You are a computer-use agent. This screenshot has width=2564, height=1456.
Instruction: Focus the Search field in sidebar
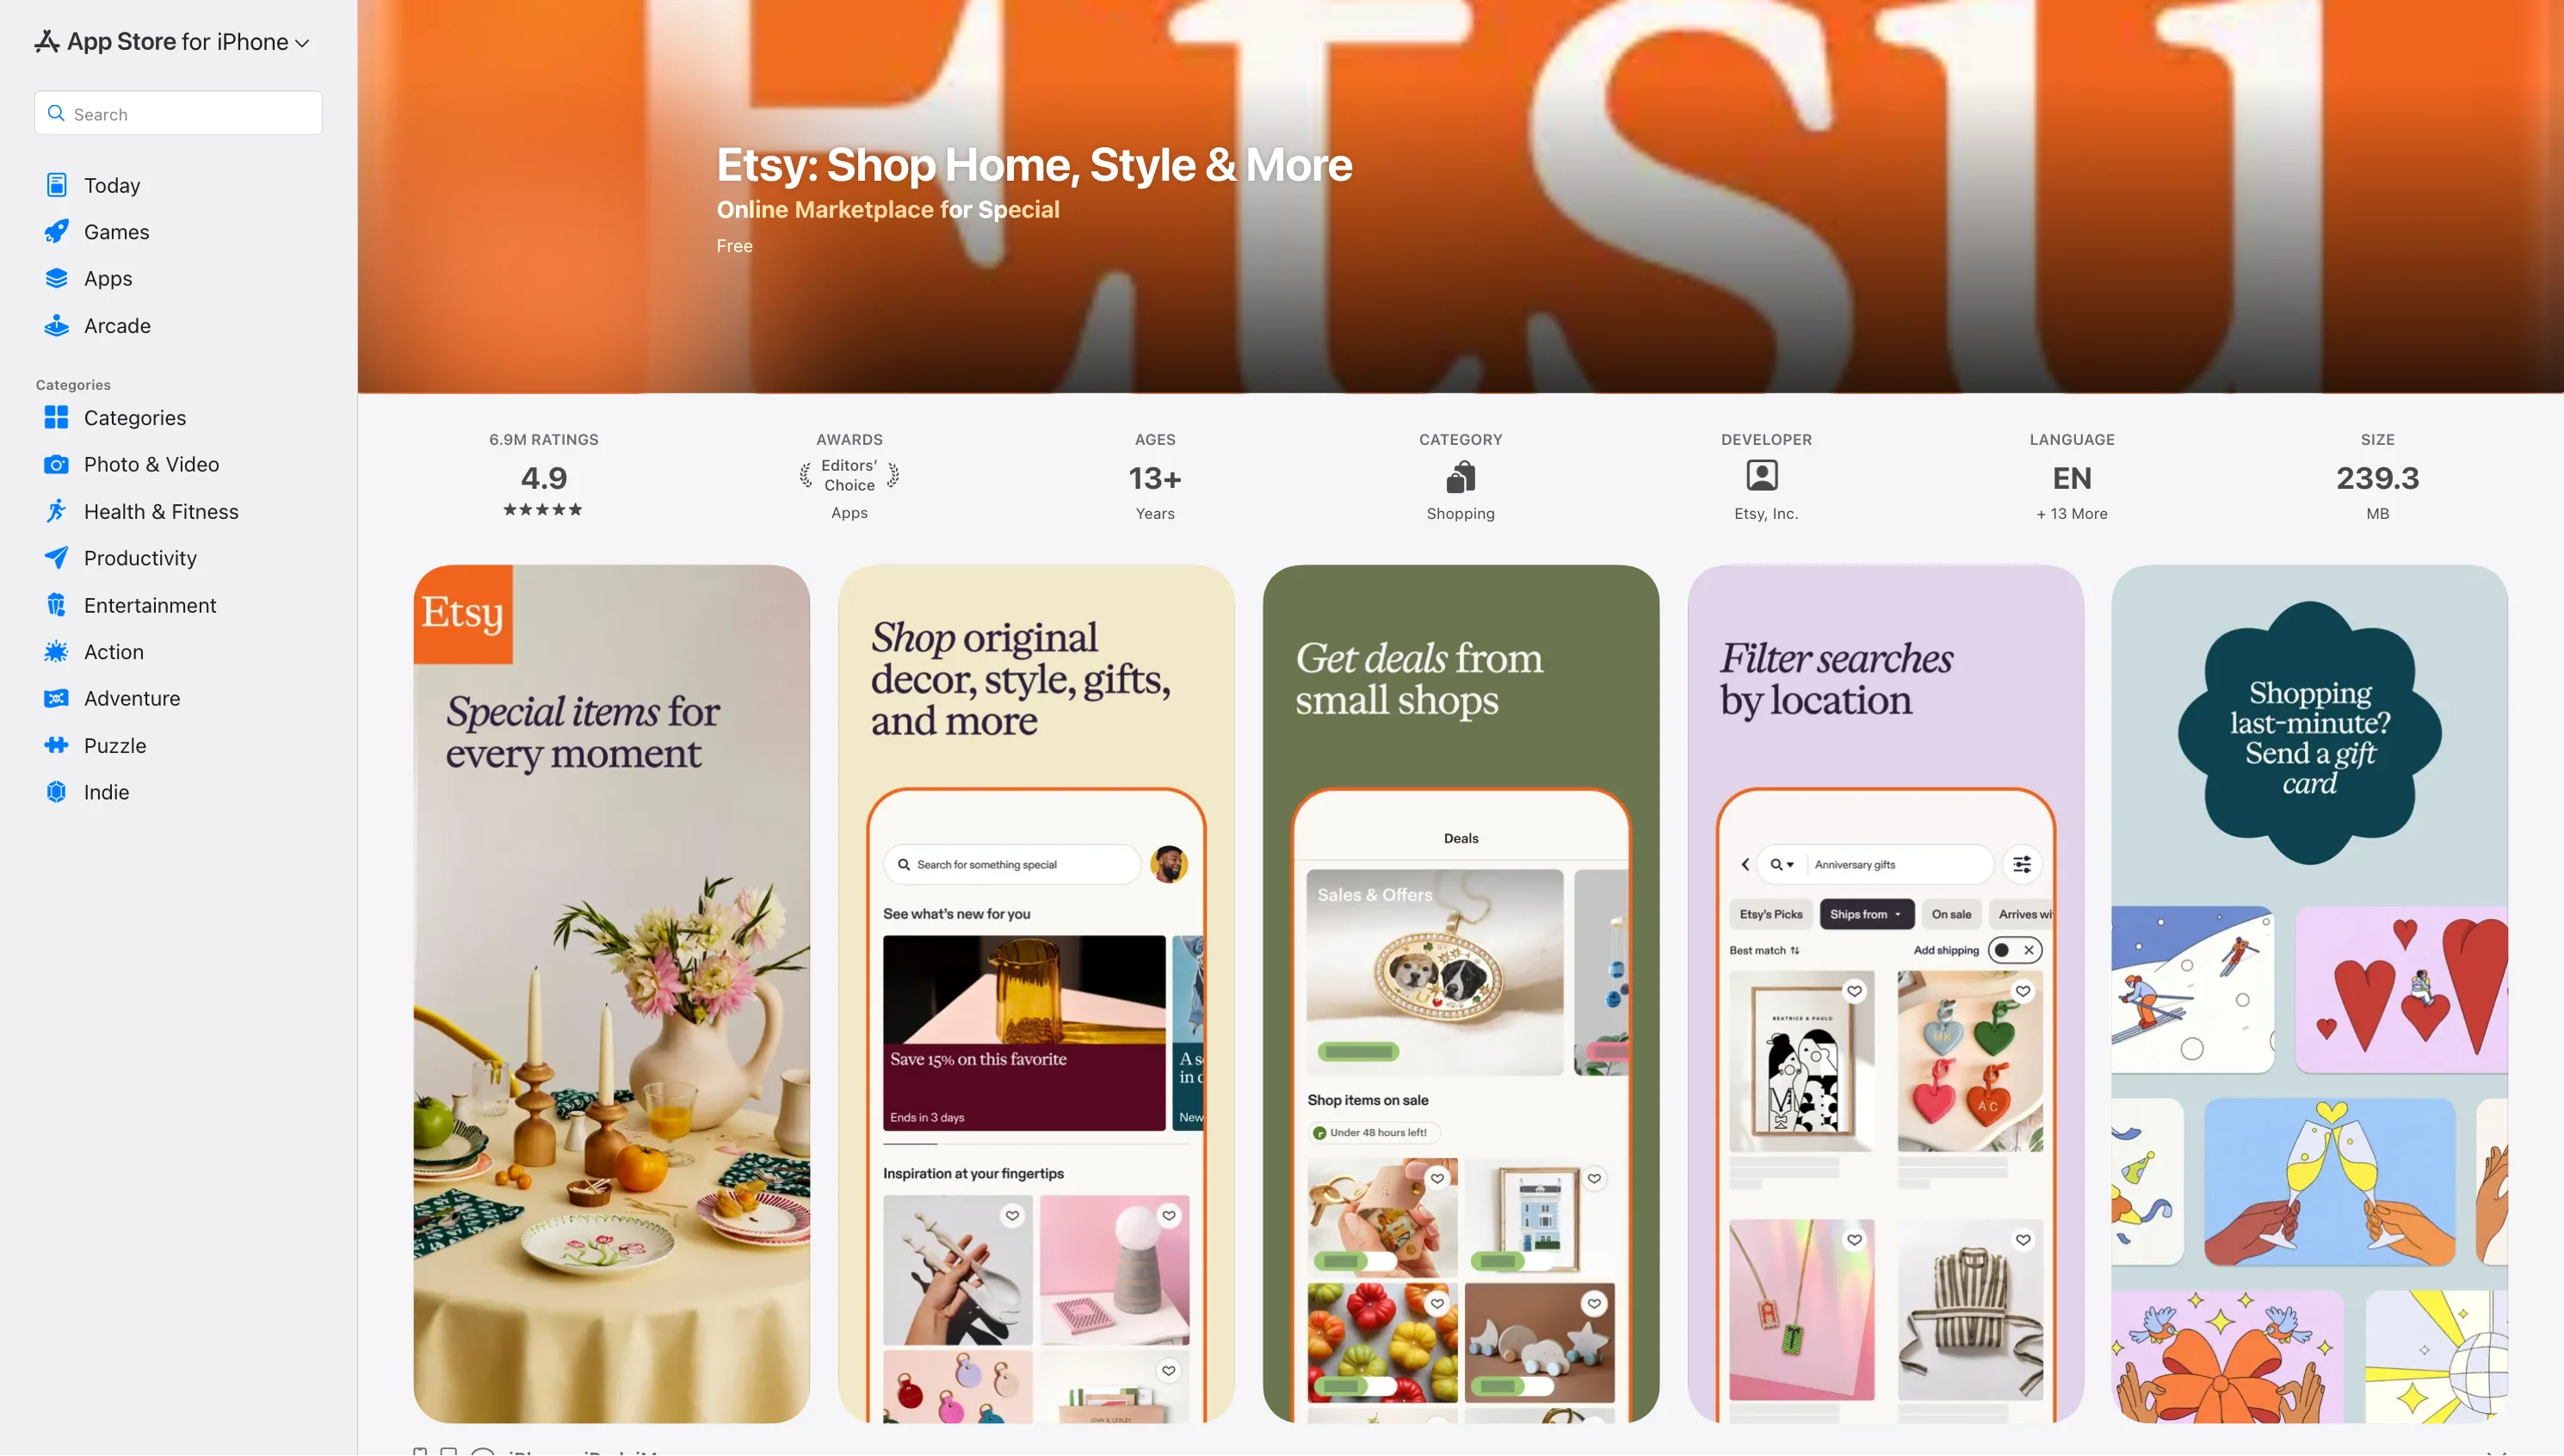178,113
